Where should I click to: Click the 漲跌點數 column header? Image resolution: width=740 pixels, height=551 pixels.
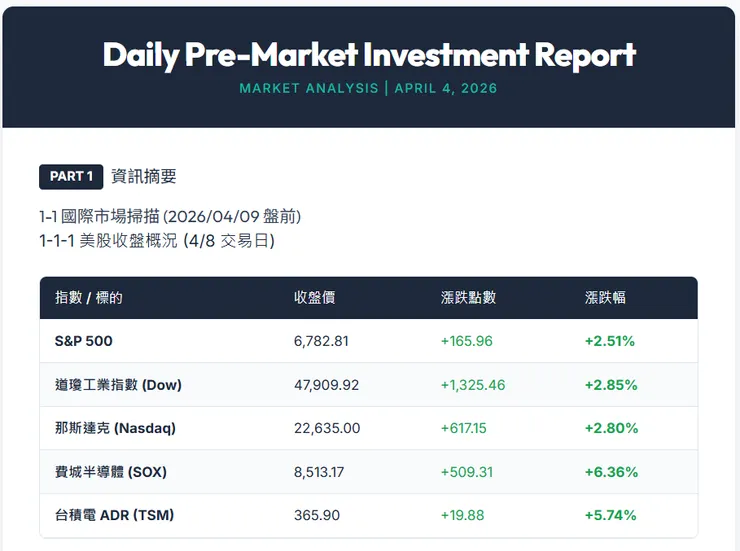click(x=468, y=297)
